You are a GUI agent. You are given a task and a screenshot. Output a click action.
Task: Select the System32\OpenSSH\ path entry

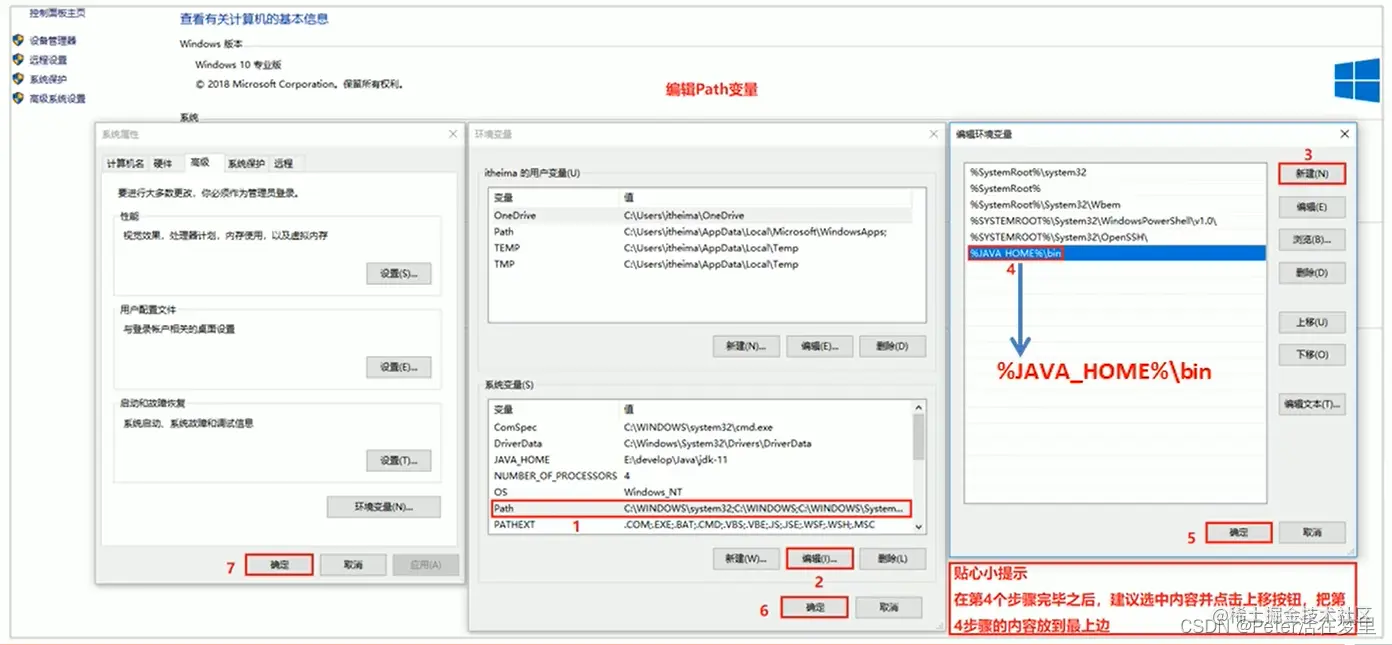point(1115,237)
